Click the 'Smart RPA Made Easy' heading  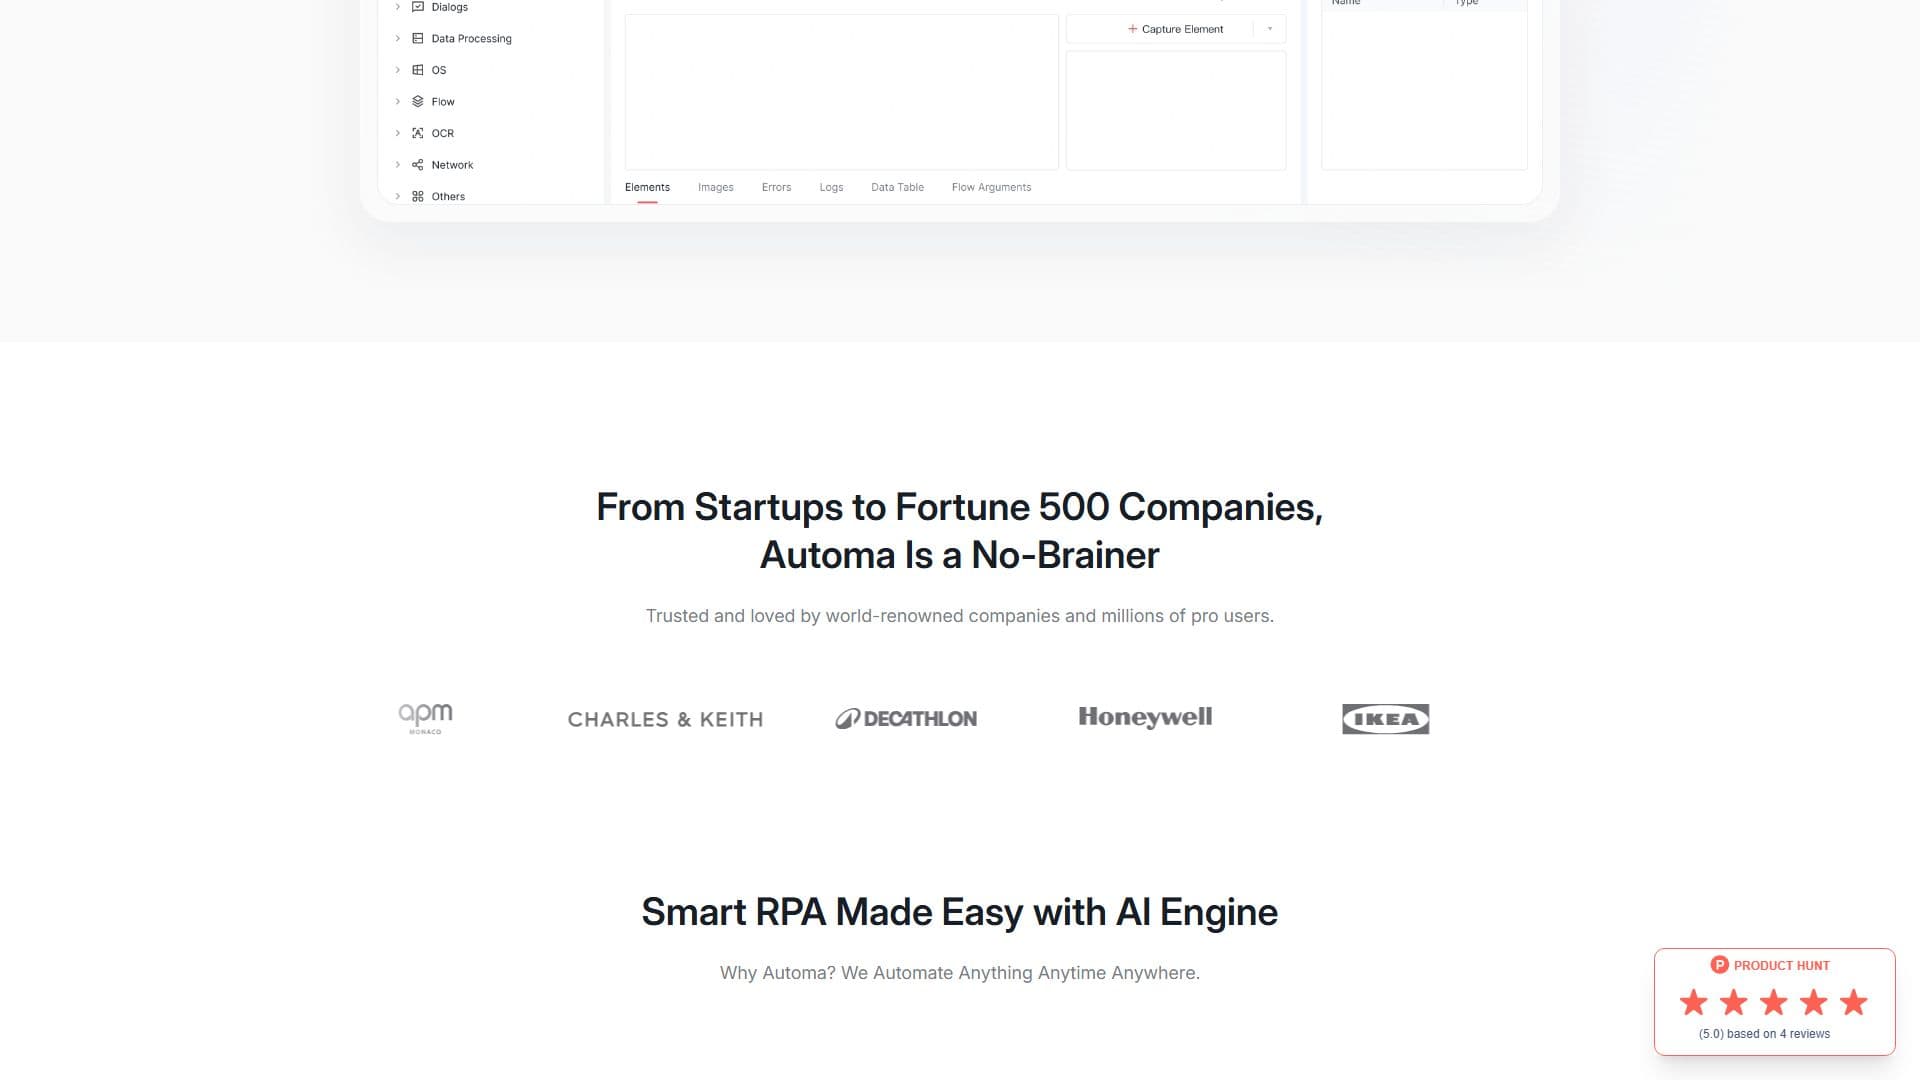(960, 912)
